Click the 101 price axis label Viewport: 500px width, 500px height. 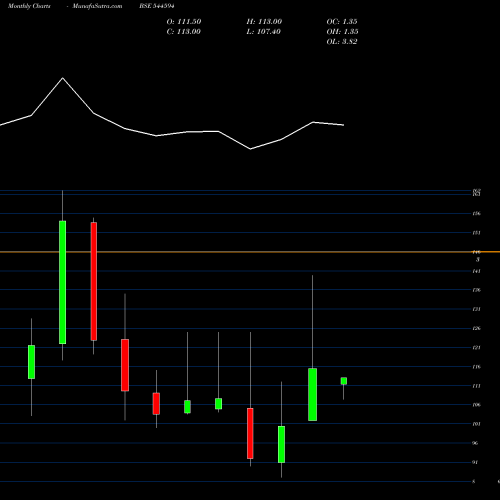click(x=477, y=424)
